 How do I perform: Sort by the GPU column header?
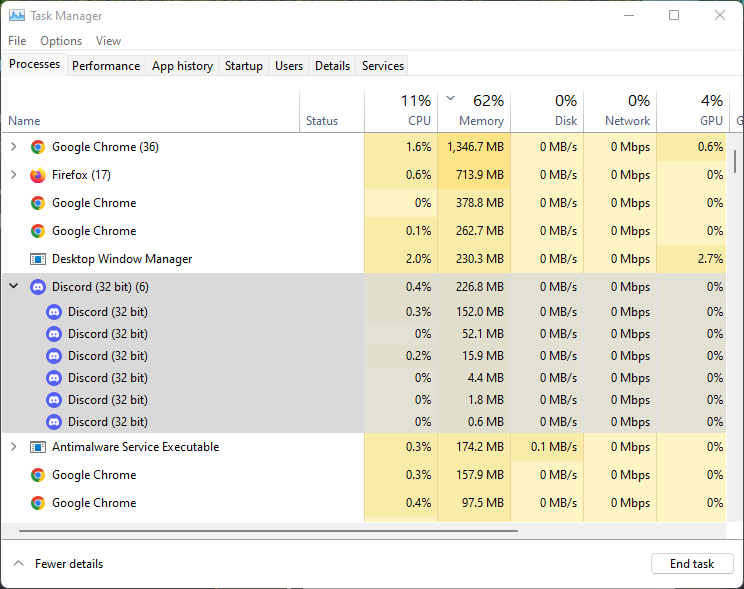[x=693, y=112]
